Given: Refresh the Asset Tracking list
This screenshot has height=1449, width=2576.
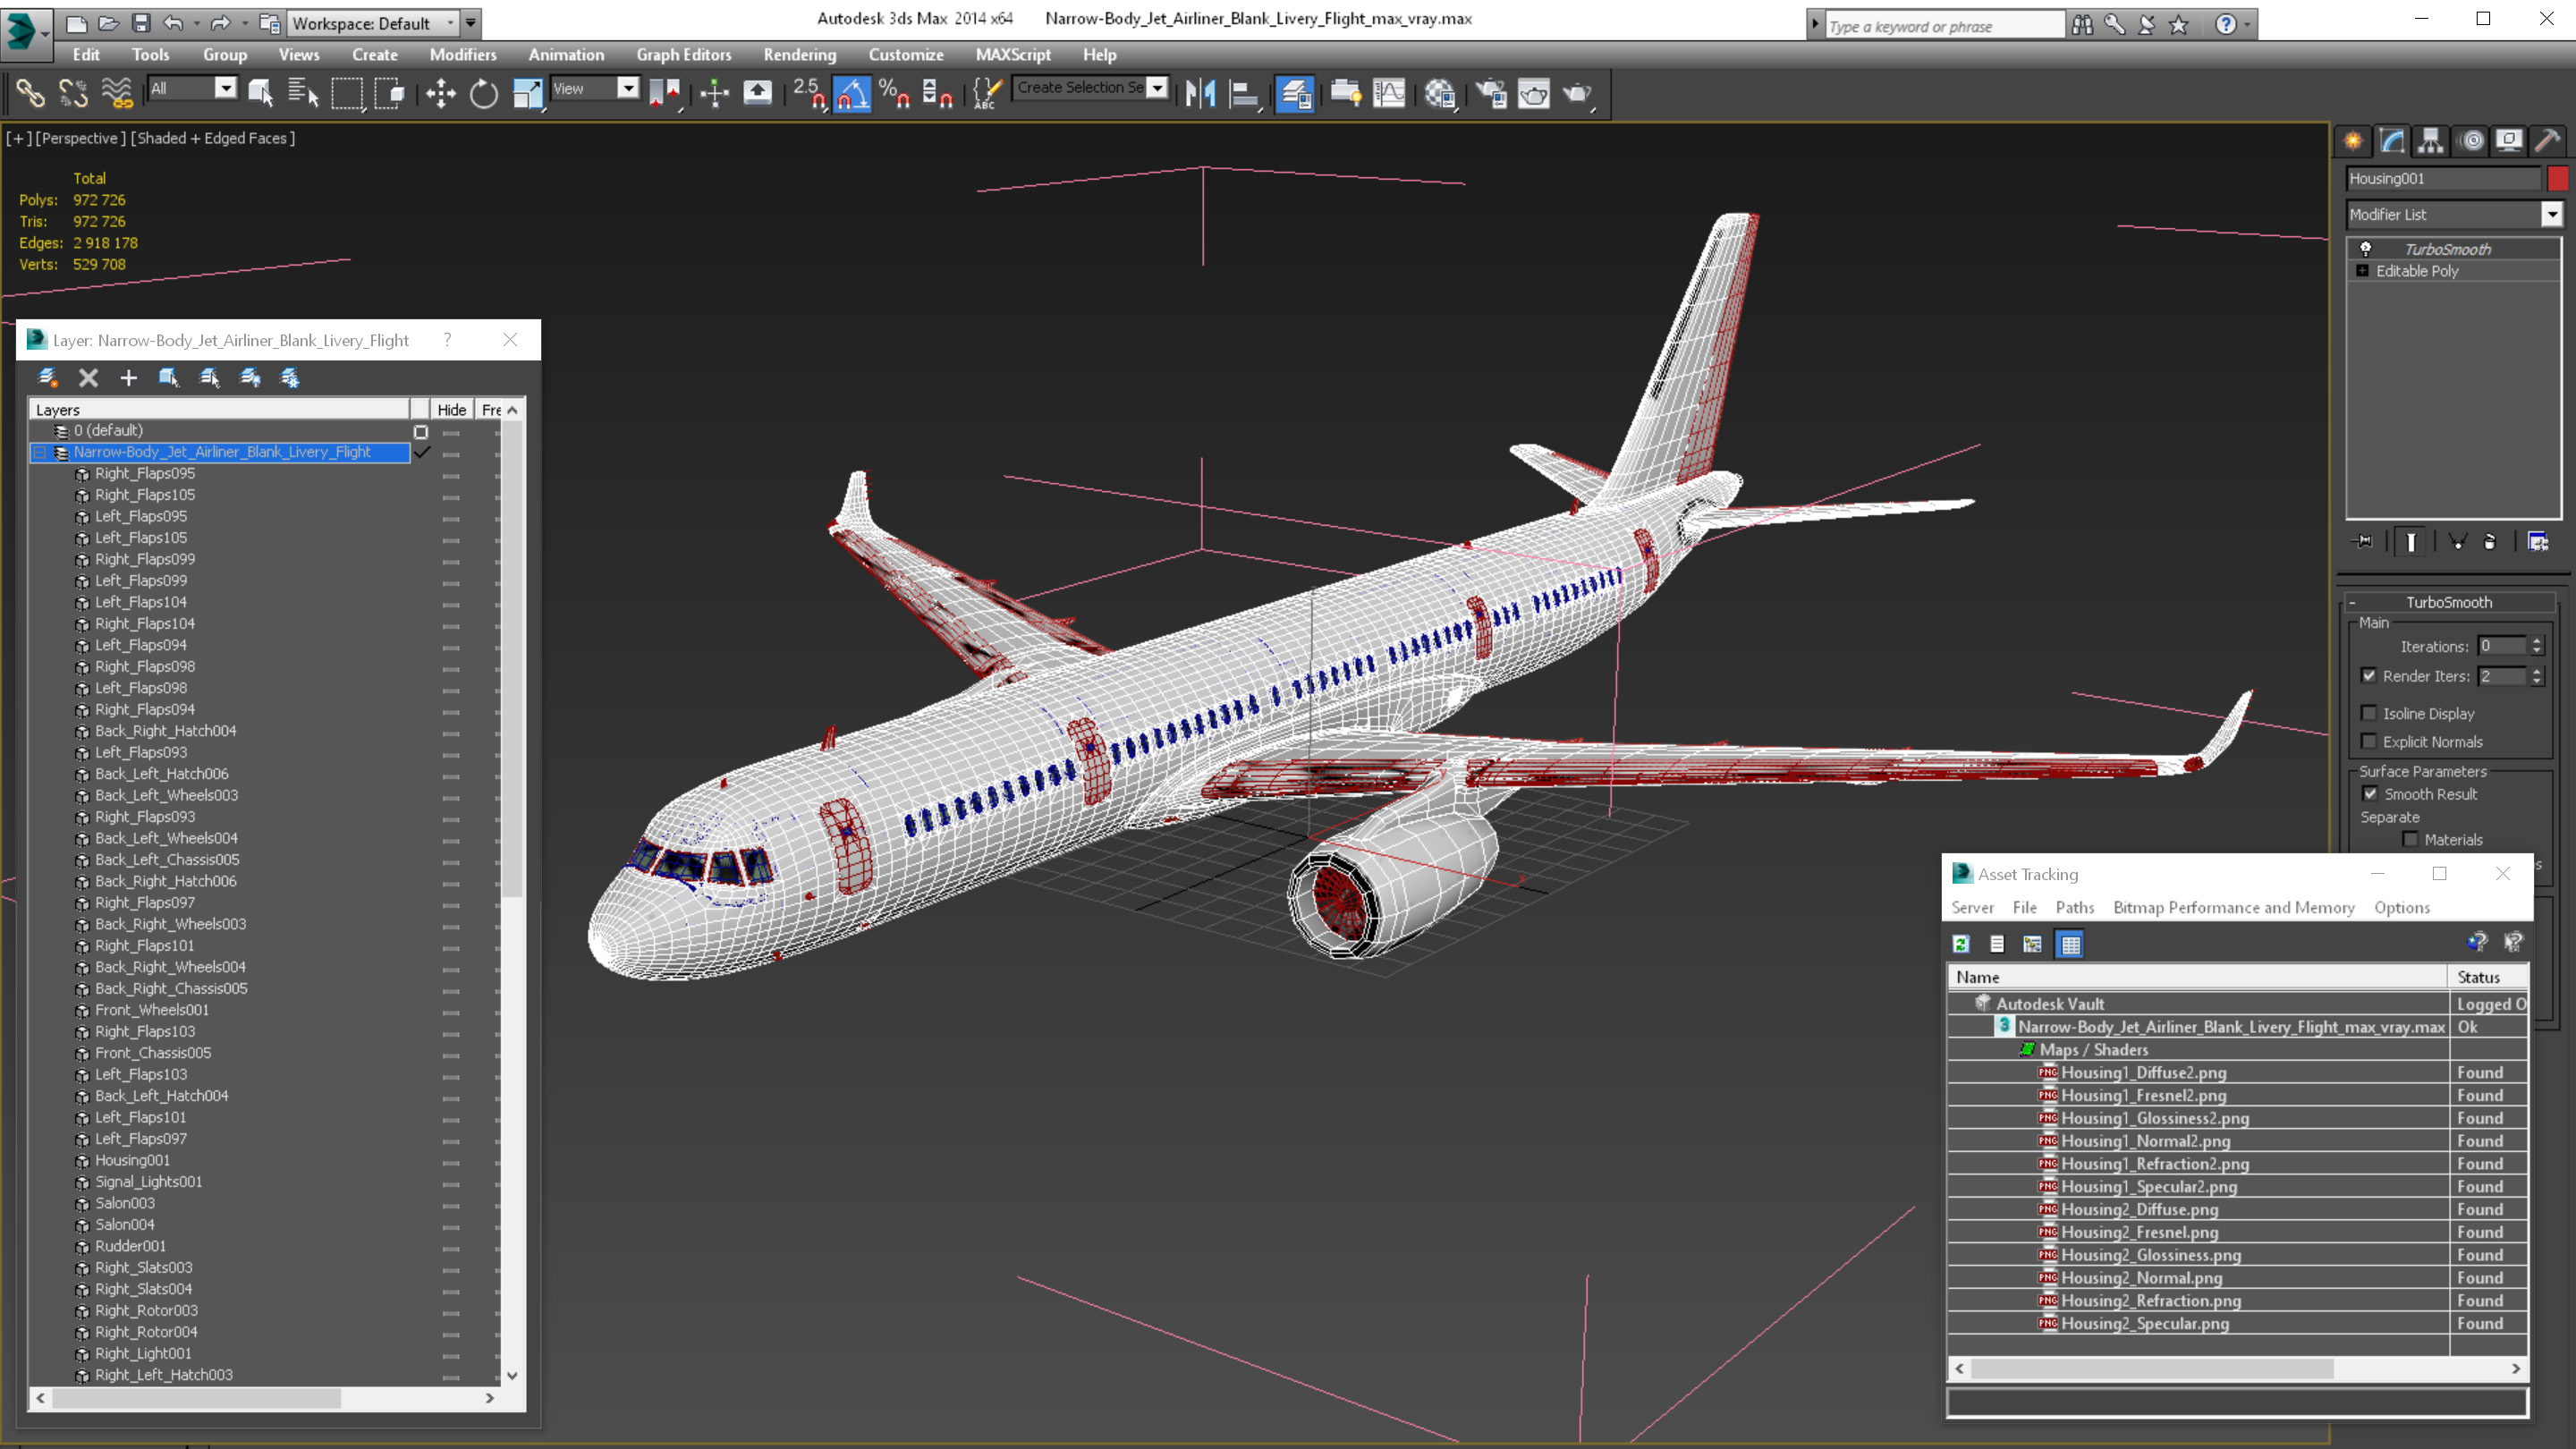Looking at the screenshot, I should click(1960, 944).
